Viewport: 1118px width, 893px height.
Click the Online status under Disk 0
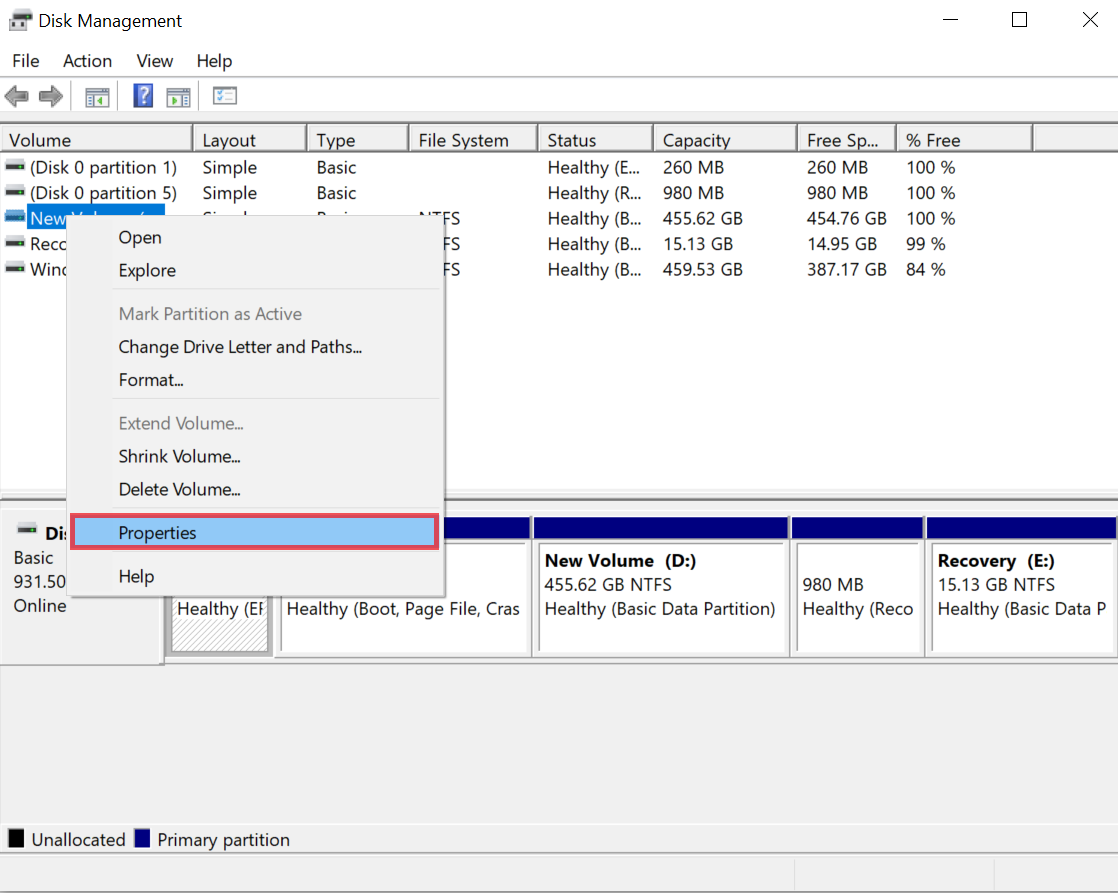tap(40, 606)
